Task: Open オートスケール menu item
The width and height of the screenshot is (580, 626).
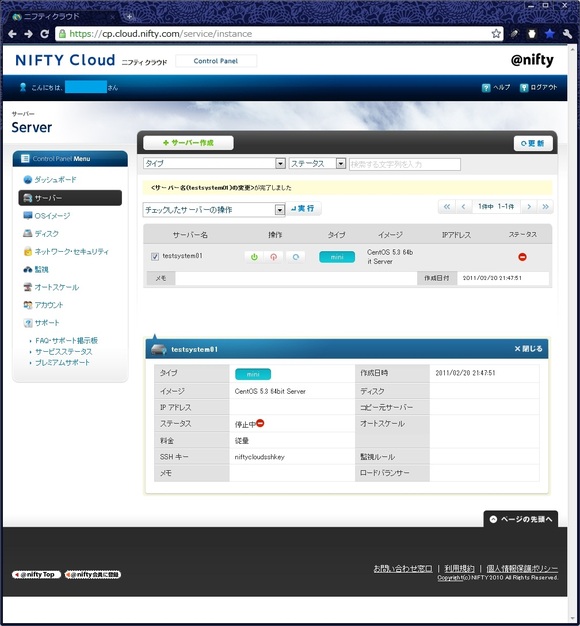Action: [x=51, y=287]
